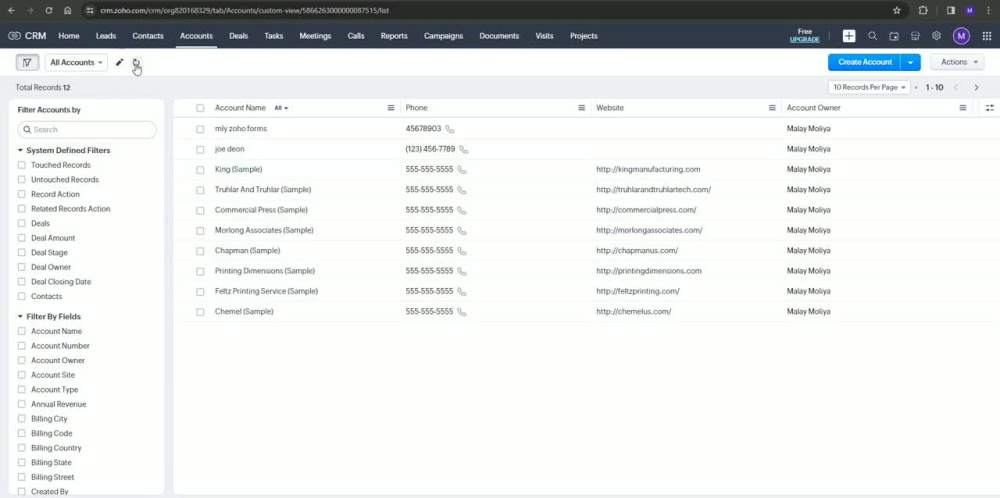Refresh the accounts list view

[x=136, y=62]
